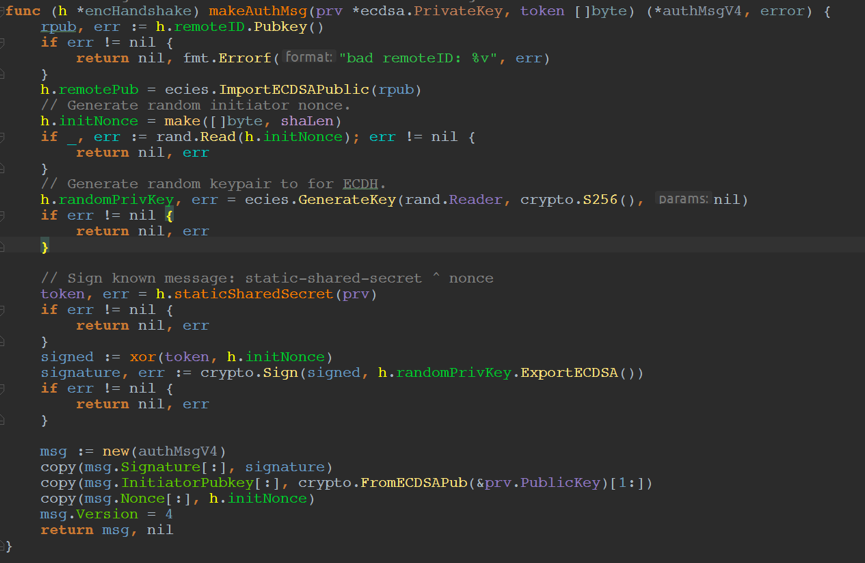This screenshot has height=563, width=865.
Task: Click the underlined ECDH word in comment
Action: point(360,184)
